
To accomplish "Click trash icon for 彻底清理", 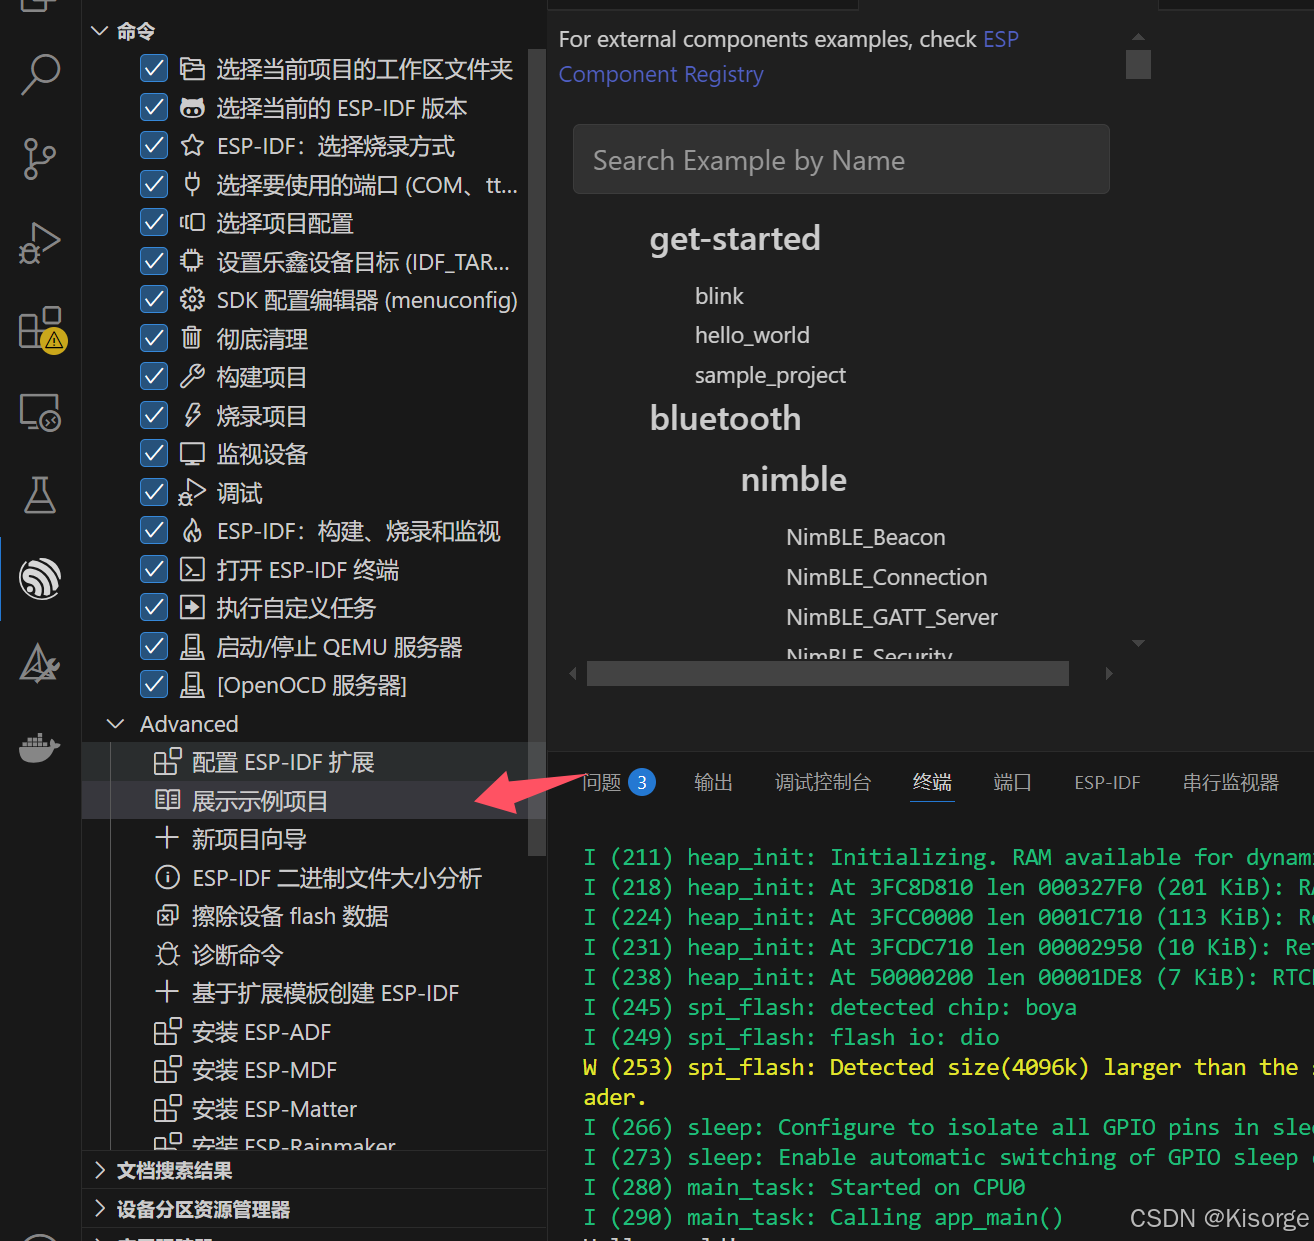I will pos(192,338).
